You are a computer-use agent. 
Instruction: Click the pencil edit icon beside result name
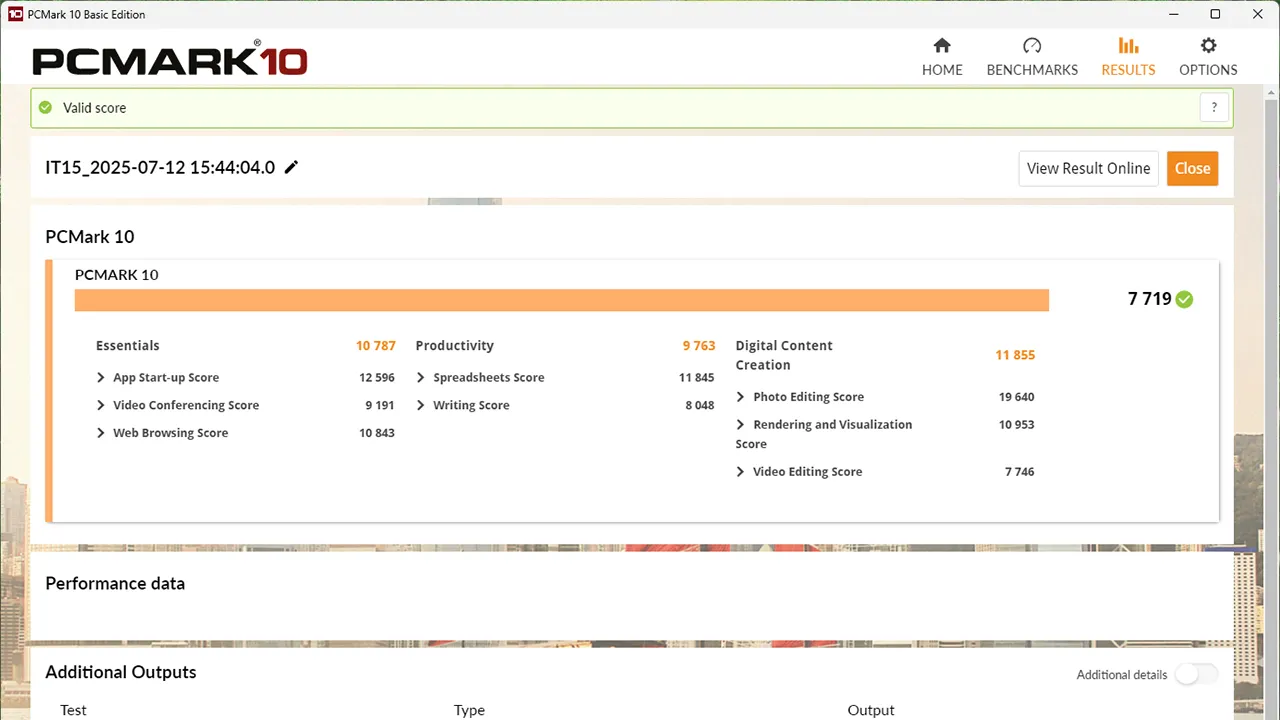291,167
